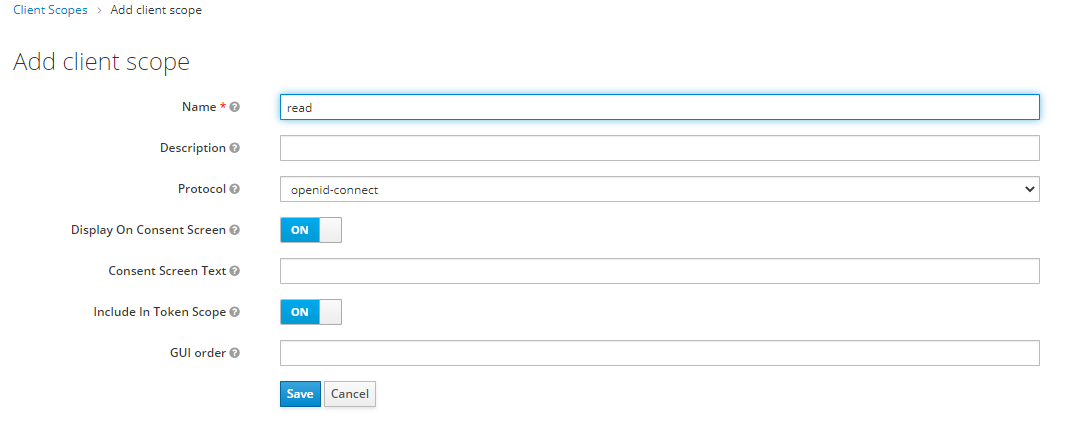Open the Protocol dropdown
This screenshot has height=421, width=1070.
tap(659, 189)
